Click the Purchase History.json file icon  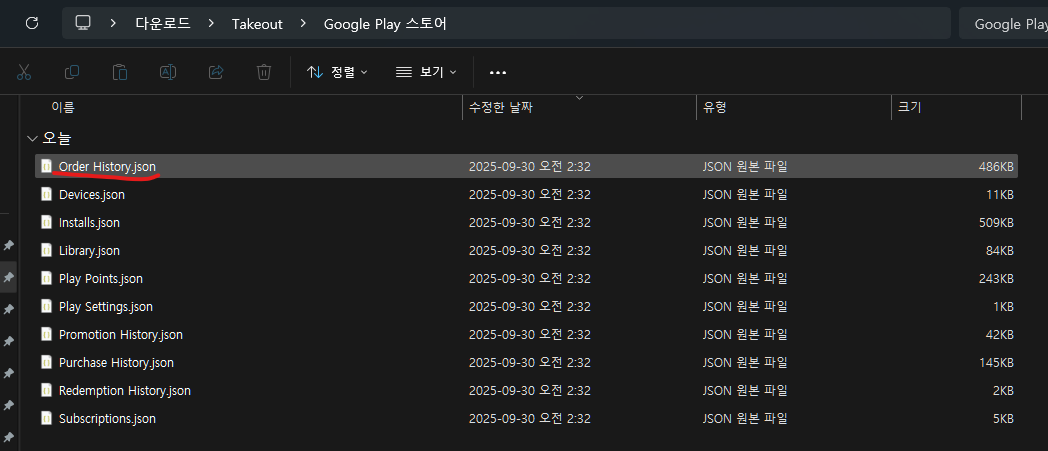pyautogui.click(x=46, y=362)
